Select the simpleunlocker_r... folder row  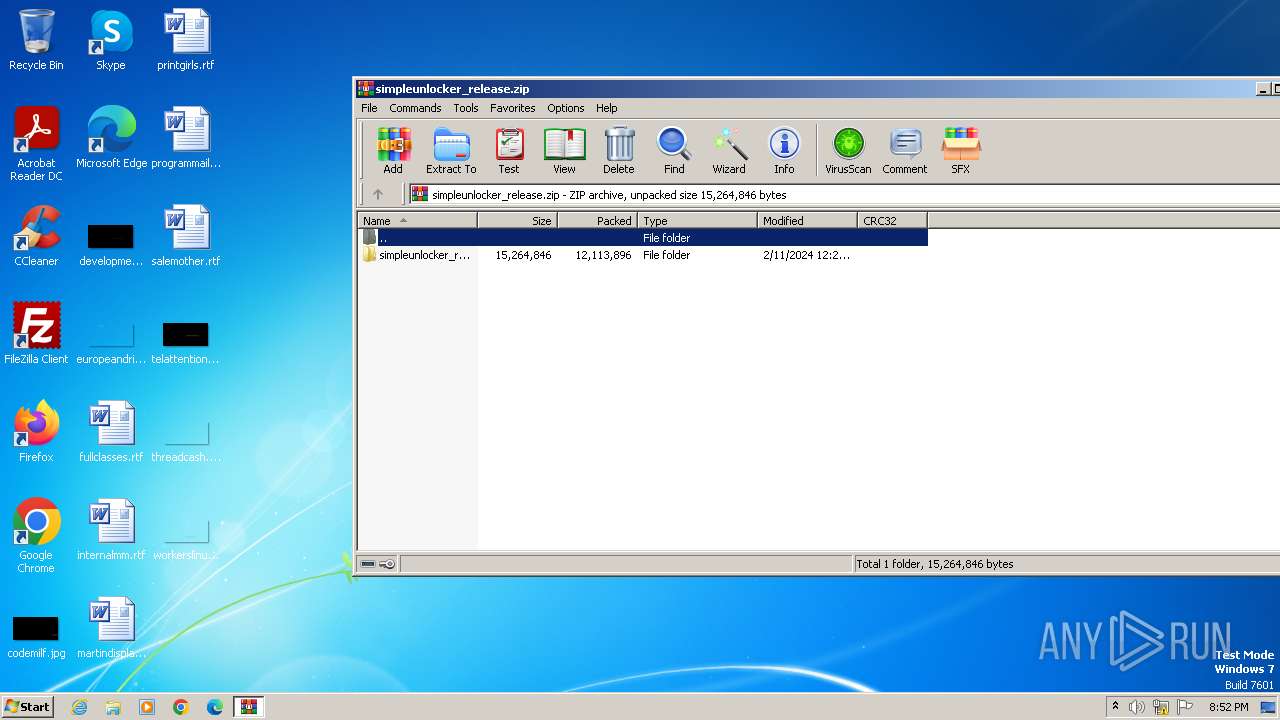click(x=643, y=255)
